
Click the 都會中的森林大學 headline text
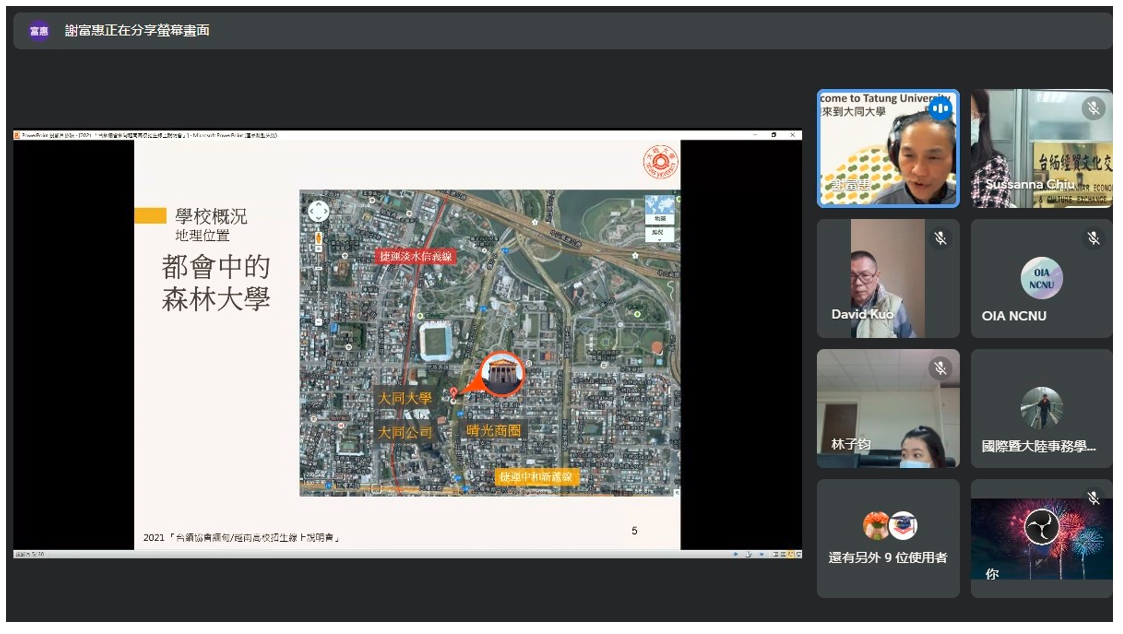click(216, 283)
